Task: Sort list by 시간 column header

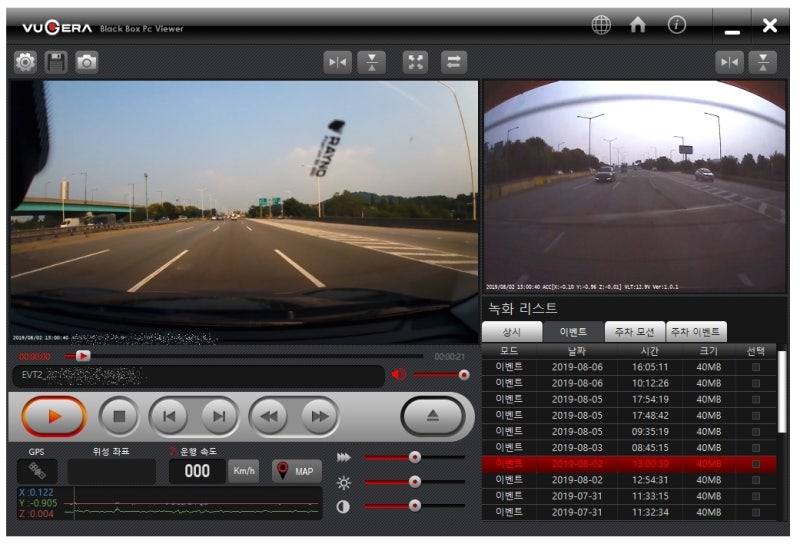Action: (x=650, y=351)
